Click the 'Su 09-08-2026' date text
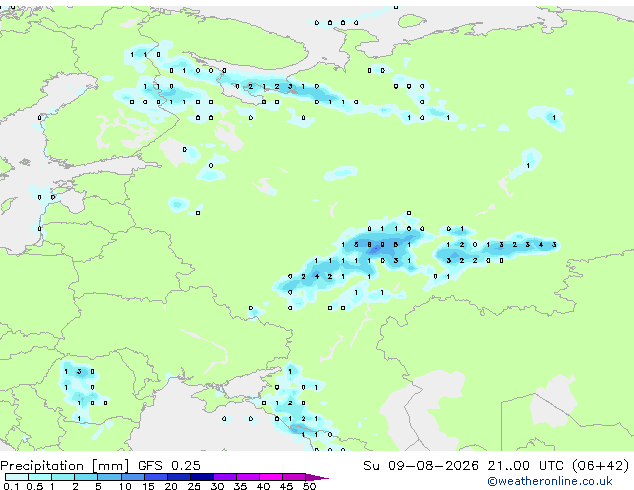 [421, 466]
